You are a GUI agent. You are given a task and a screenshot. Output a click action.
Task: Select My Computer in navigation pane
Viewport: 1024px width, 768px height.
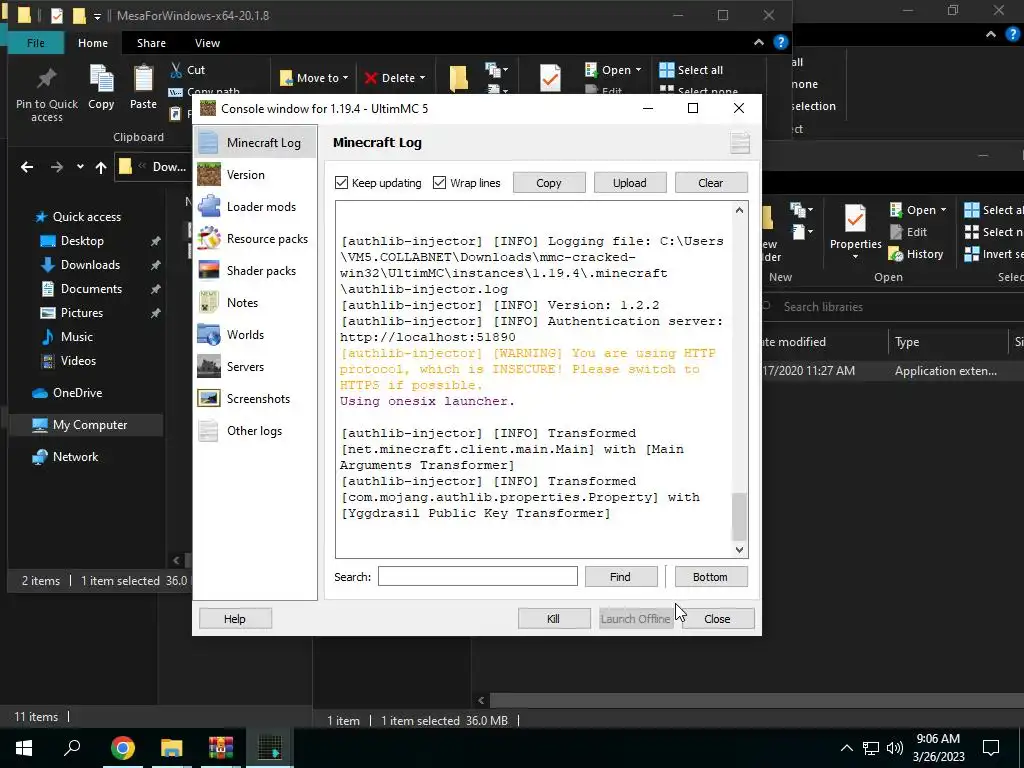click(90, 424)
